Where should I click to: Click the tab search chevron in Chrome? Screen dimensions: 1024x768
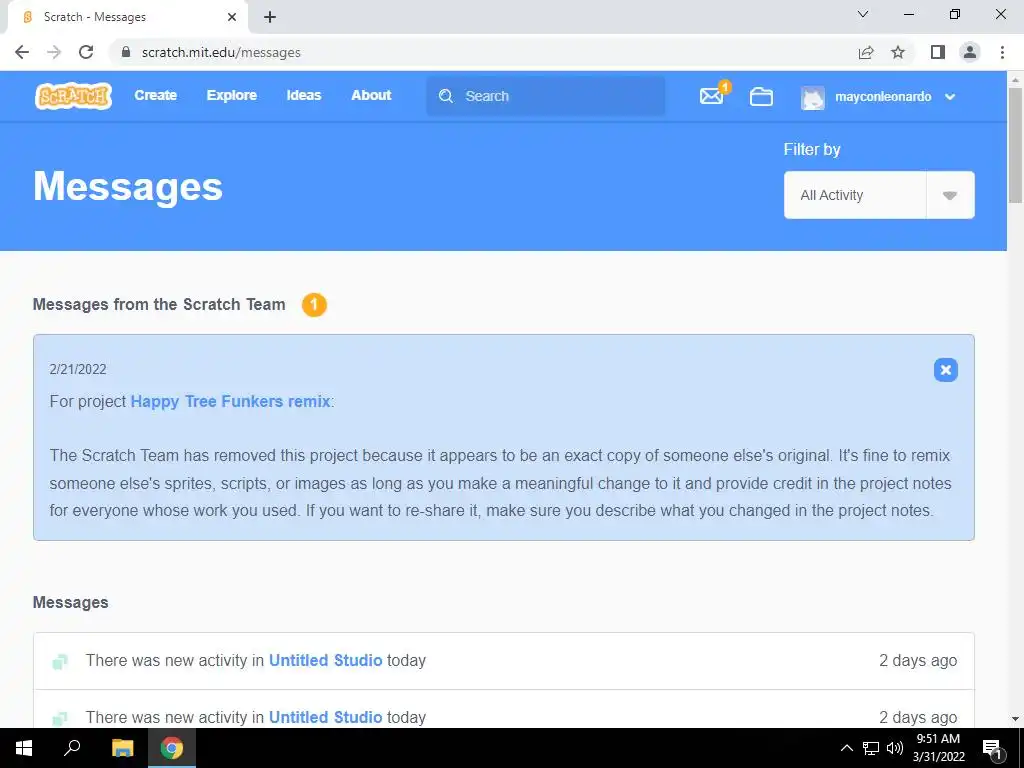[x=863, y=14]
